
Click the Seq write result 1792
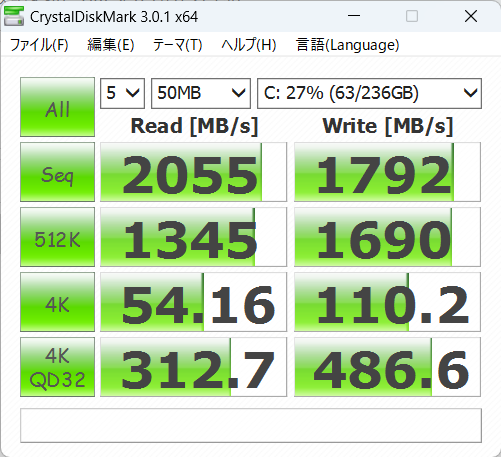coord(387,172)
